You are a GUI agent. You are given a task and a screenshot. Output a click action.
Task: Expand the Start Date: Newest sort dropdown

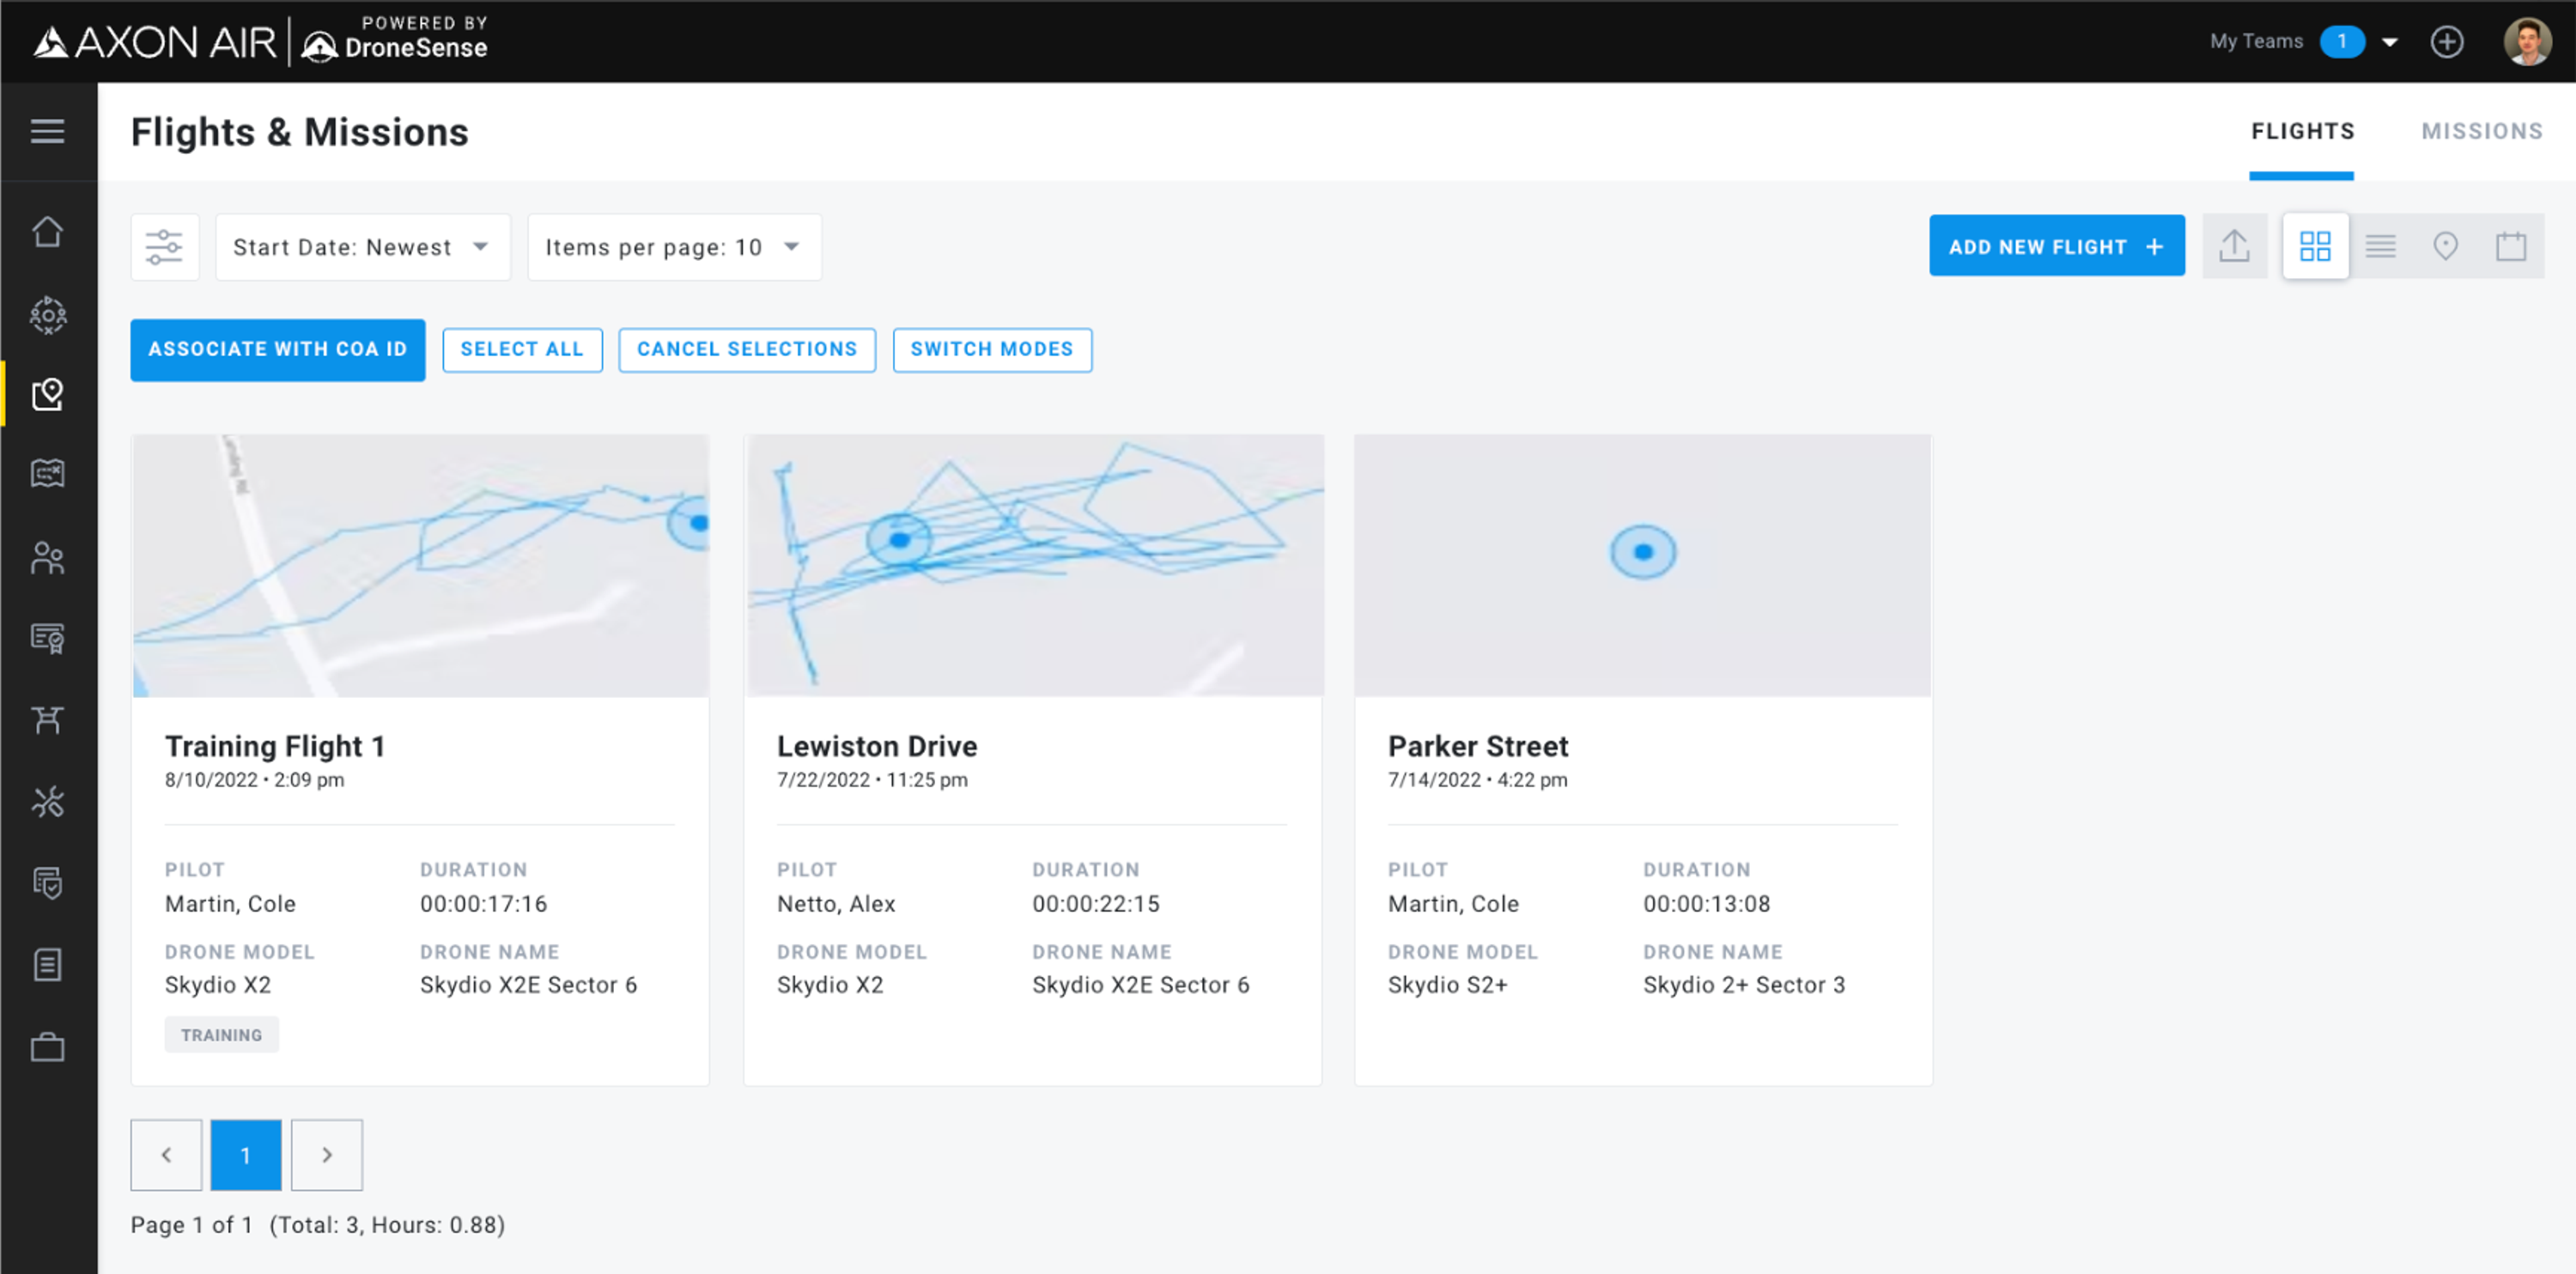coord(363,247)
